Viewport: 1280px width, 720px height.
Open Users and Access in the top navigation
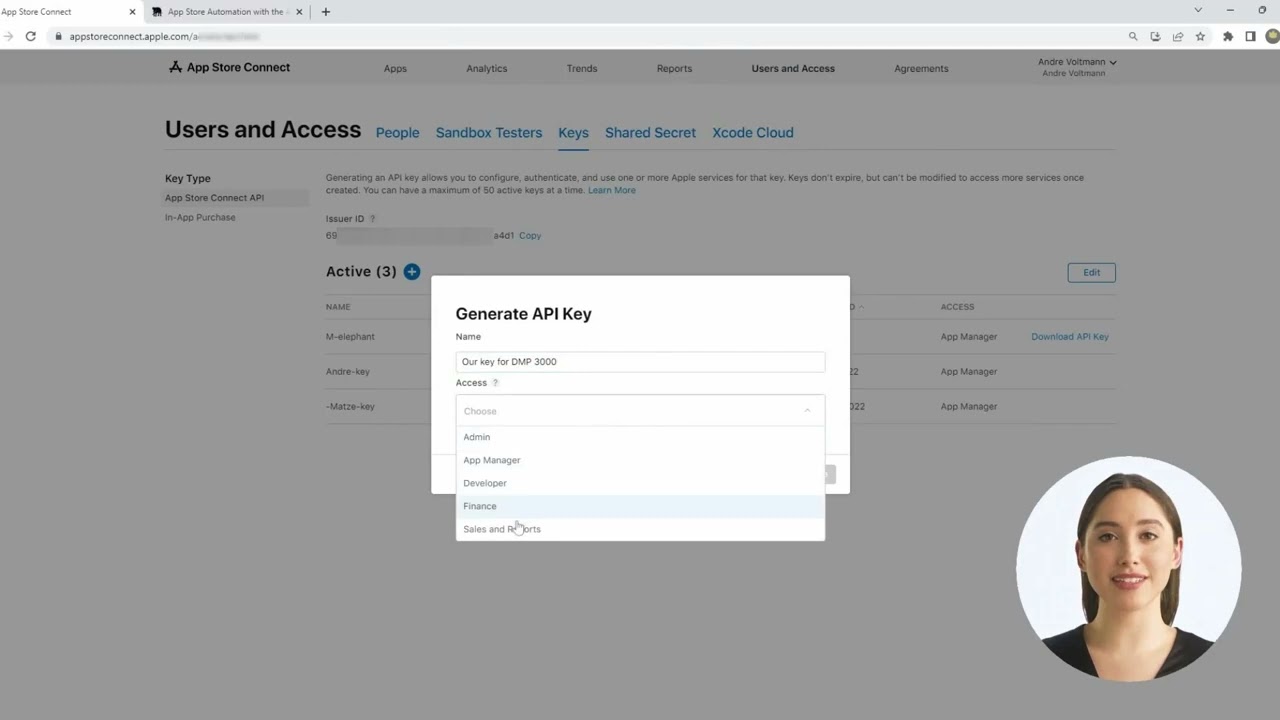tap(793, 68)
